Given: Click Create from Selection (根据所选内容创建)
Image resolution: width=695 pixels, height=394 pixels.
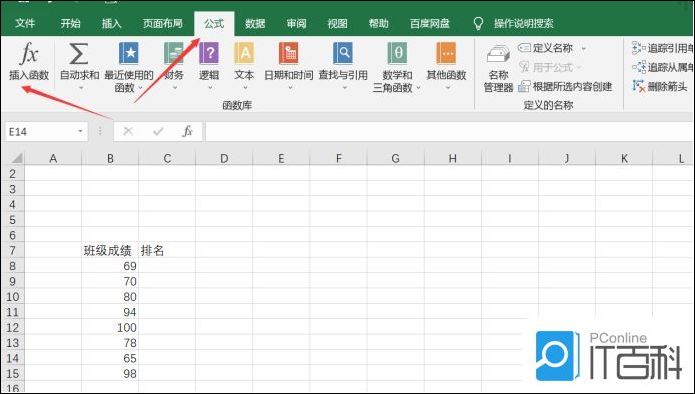Looking at the screenshot, I should [x=565, y=86].
